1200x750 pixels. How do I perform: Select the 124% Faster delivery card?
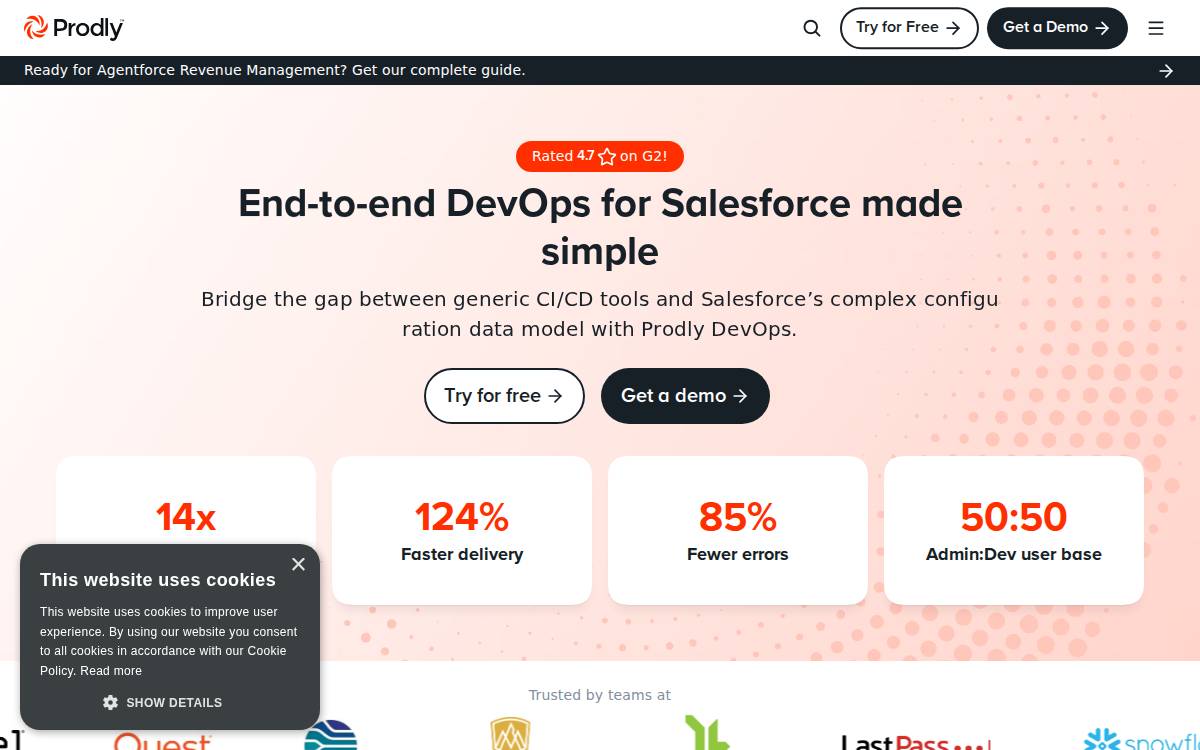(x=462, y=530)
